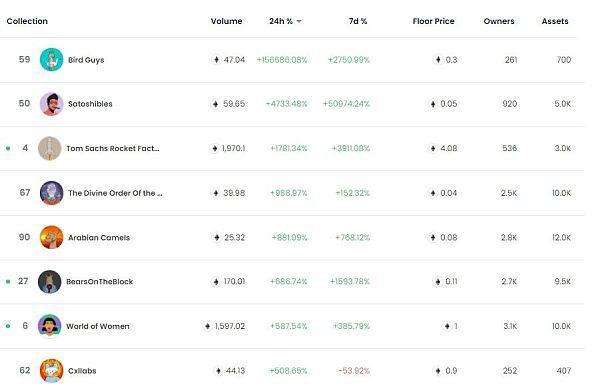
Task: Click the Arabian Camels avatar icon
Action: (51, 237)
